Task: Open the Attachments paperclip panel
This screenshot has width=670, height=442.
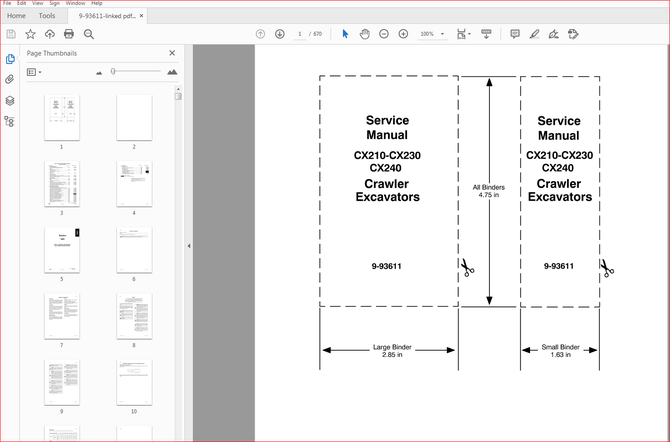Action: pyautogui.click(x=10, y=79)
